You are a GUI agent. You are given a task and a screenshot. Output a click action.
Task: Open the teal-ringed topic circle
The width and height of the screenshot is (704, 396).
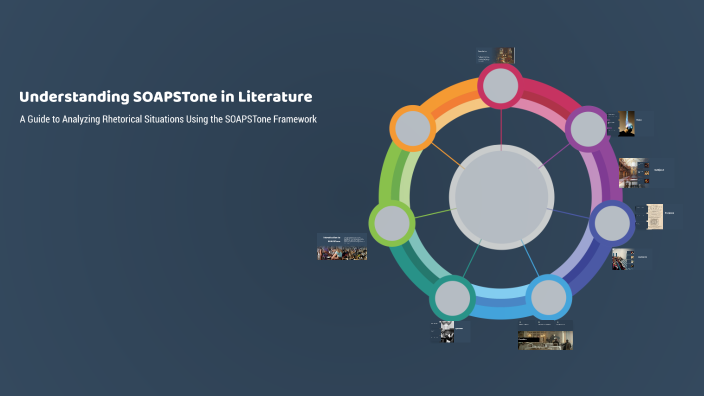point(452,298)
